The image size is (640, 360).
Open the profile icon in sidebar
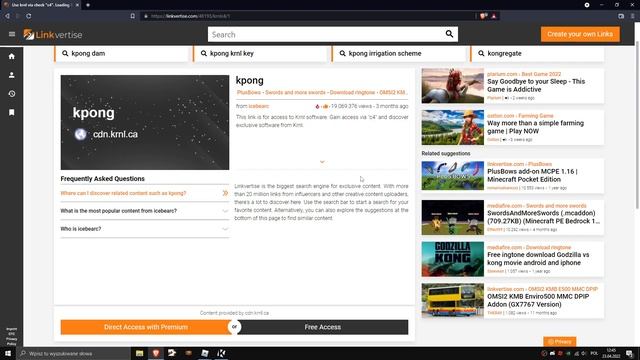tap(11, 75)
